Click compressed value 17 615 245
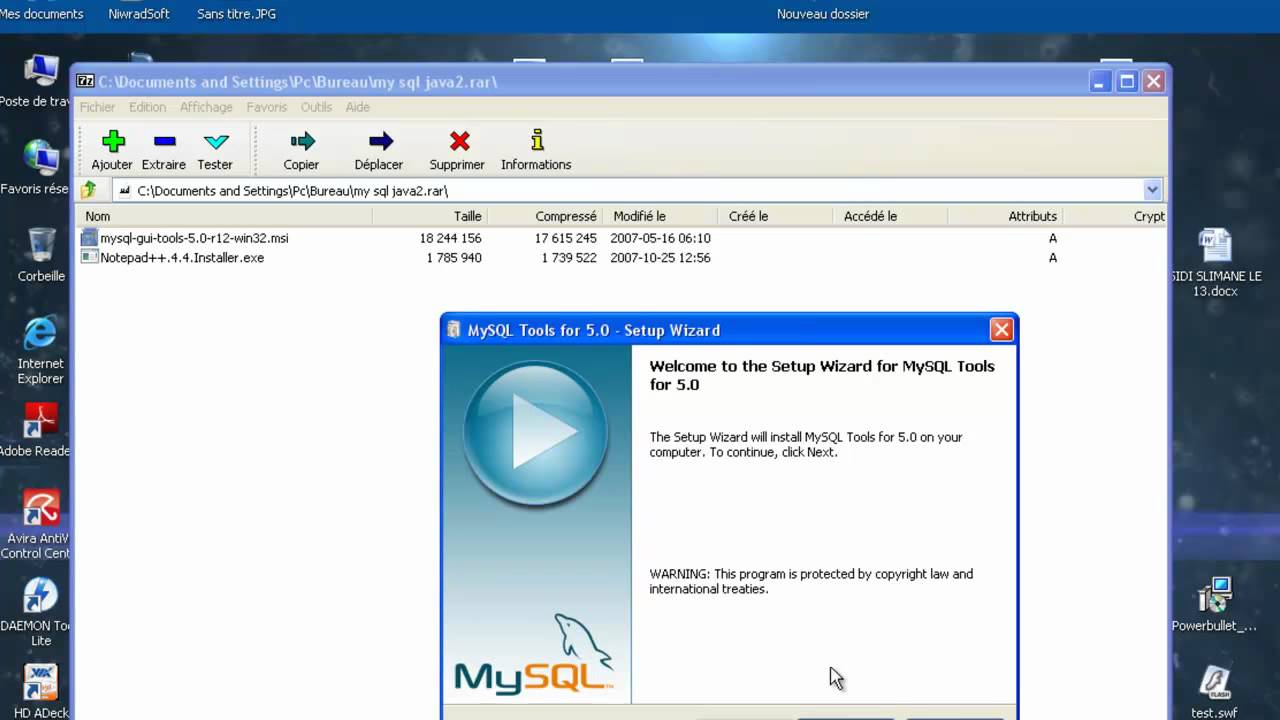1280x720 pixels. [x=566, y=238]
